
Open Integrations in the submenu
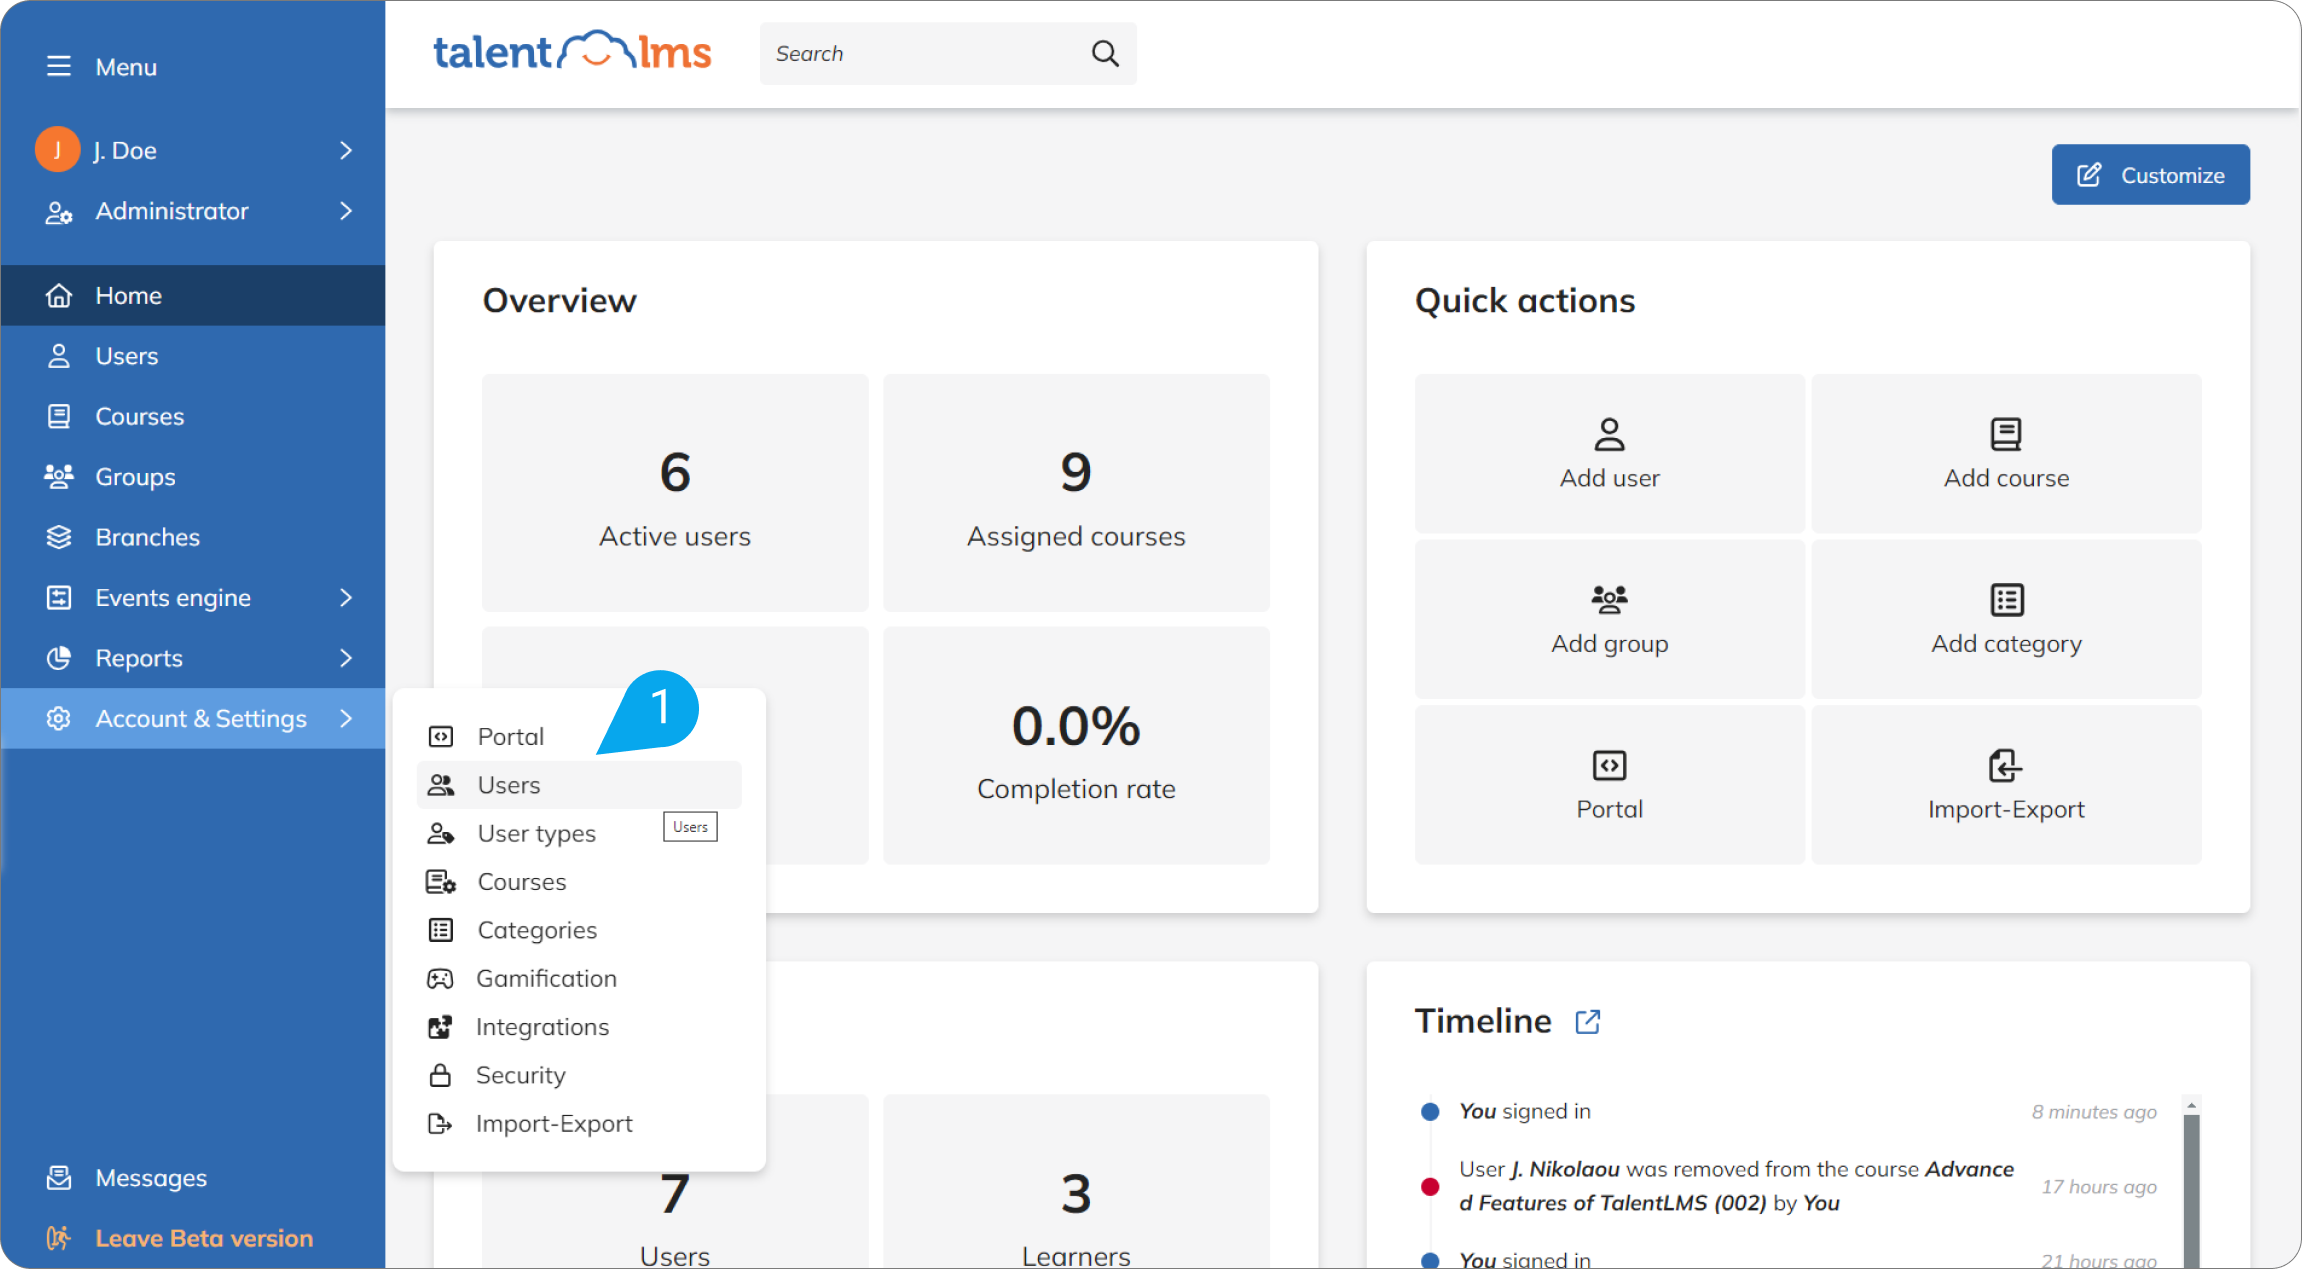tap(579, 1027)
